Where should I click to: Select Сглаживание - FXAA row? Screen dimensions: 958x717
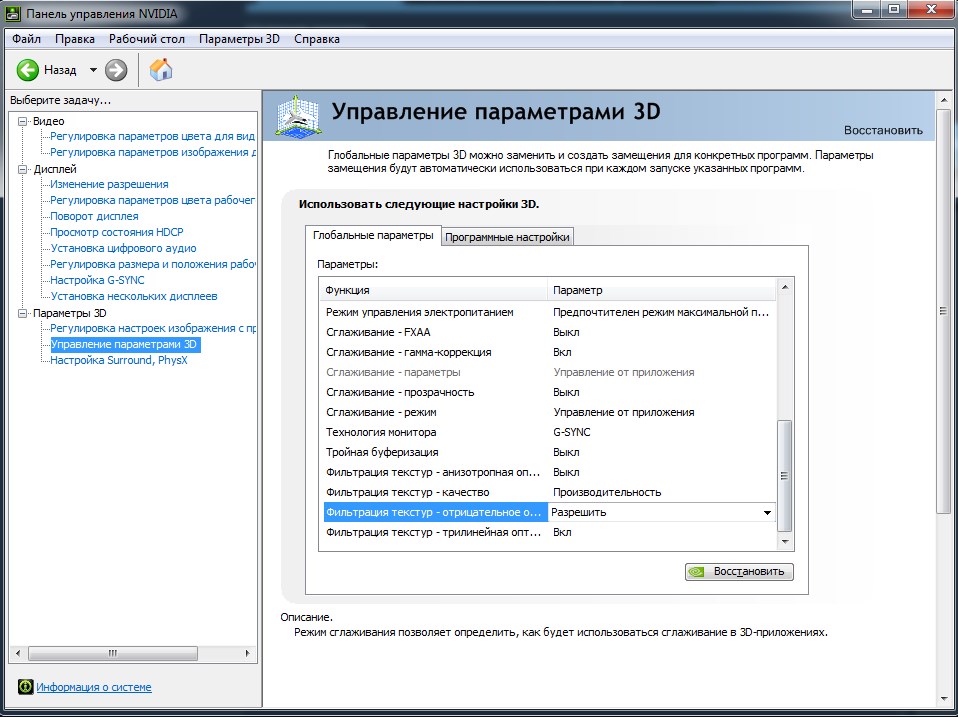549,332
